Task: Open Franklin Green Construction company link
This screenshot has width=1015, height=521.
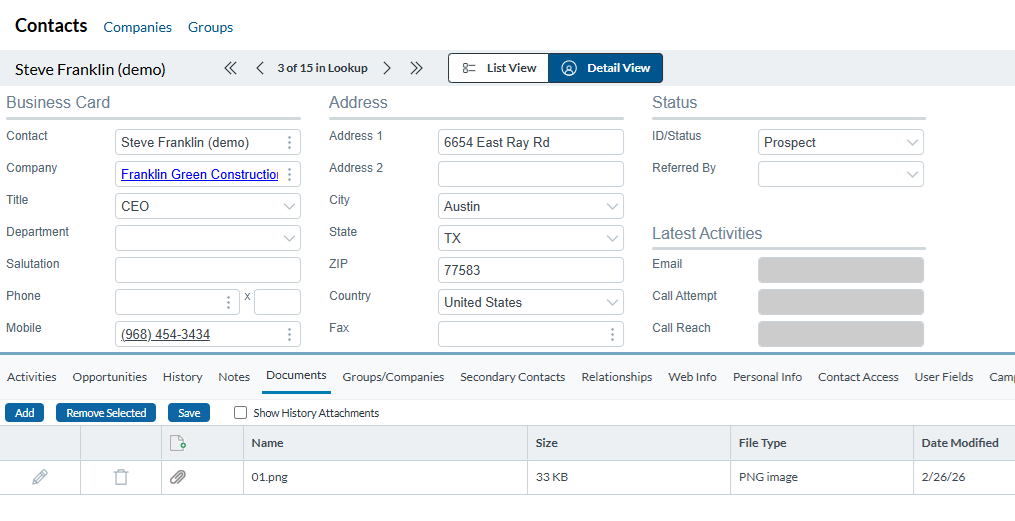Action: (199, 174)
